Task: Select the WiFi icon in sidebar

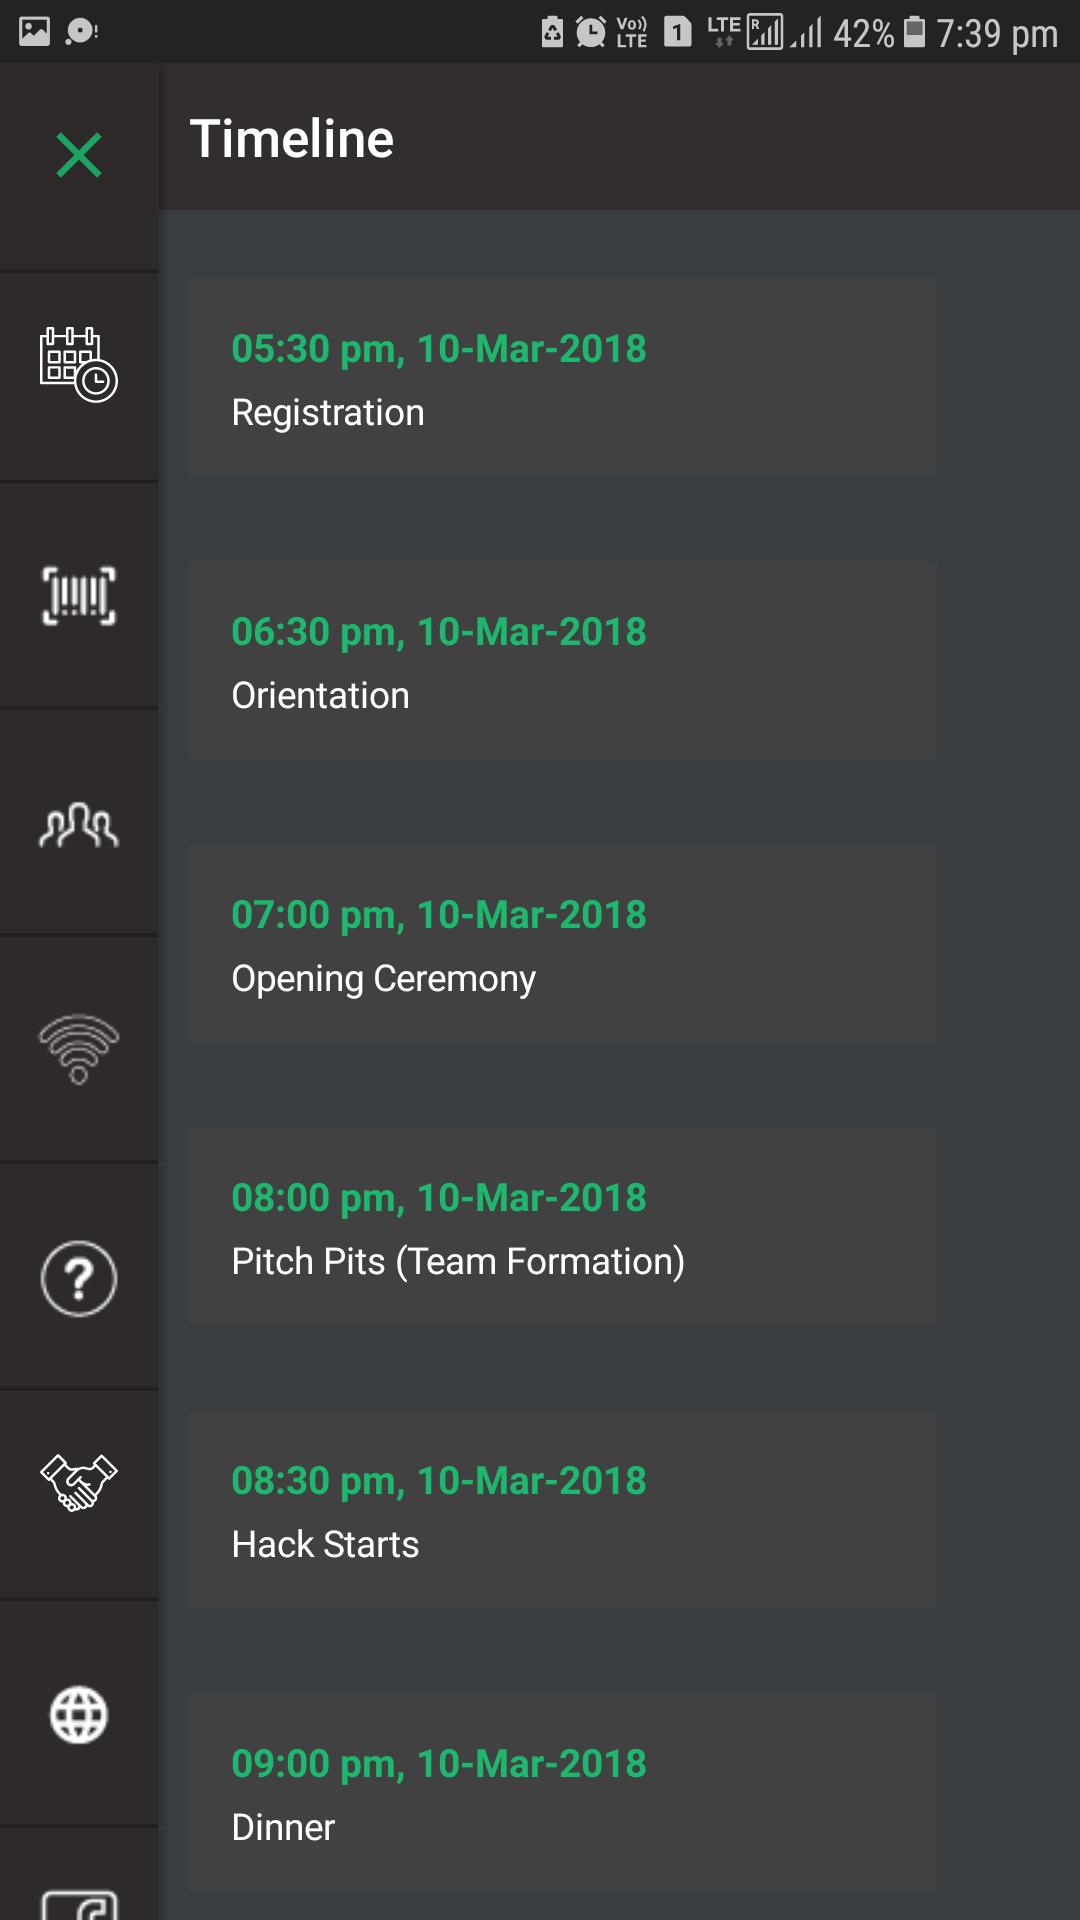Action: click(79, 1049)
